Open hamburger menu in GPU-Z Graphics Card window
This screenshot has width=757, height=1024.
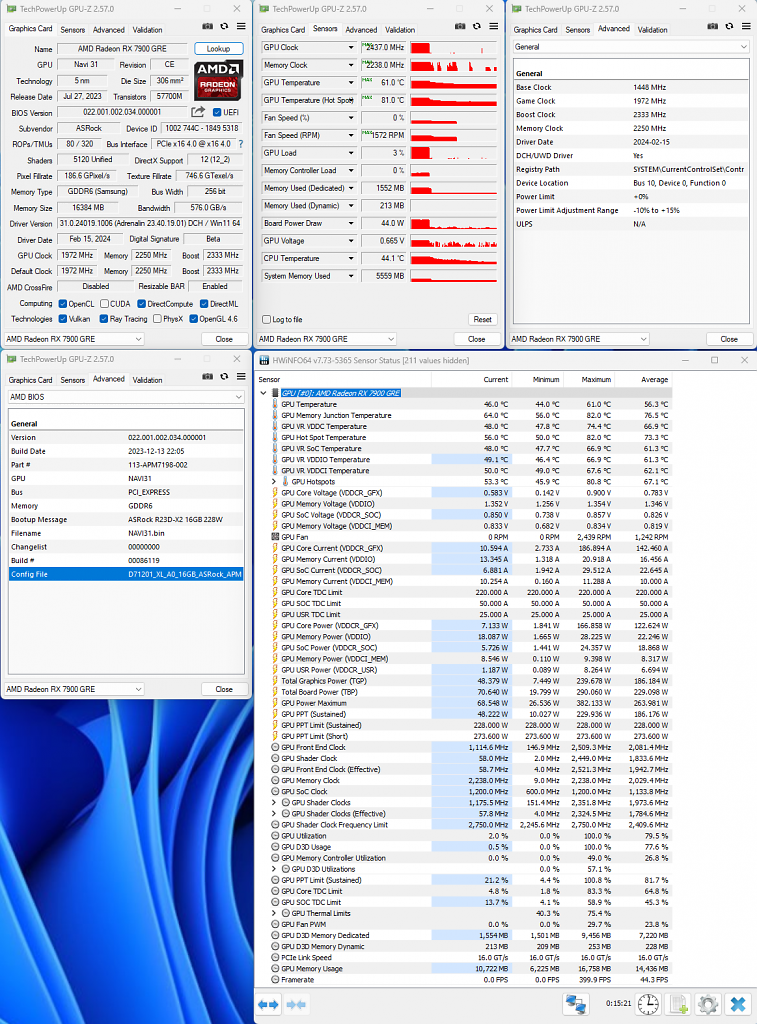[x=241, y=27]
